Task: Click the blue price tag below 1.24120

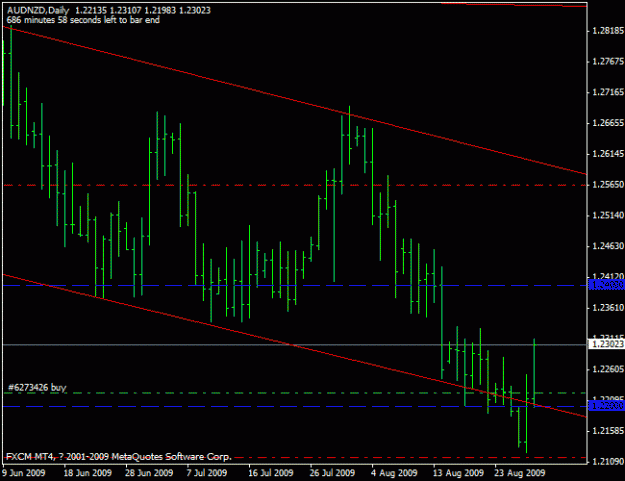Action: 607,285
